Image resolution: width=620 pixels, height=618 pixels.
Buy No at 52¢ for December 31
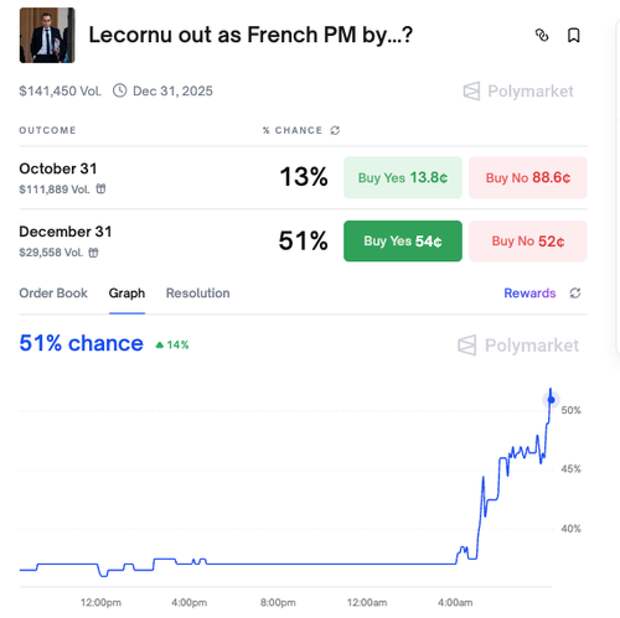528,241
